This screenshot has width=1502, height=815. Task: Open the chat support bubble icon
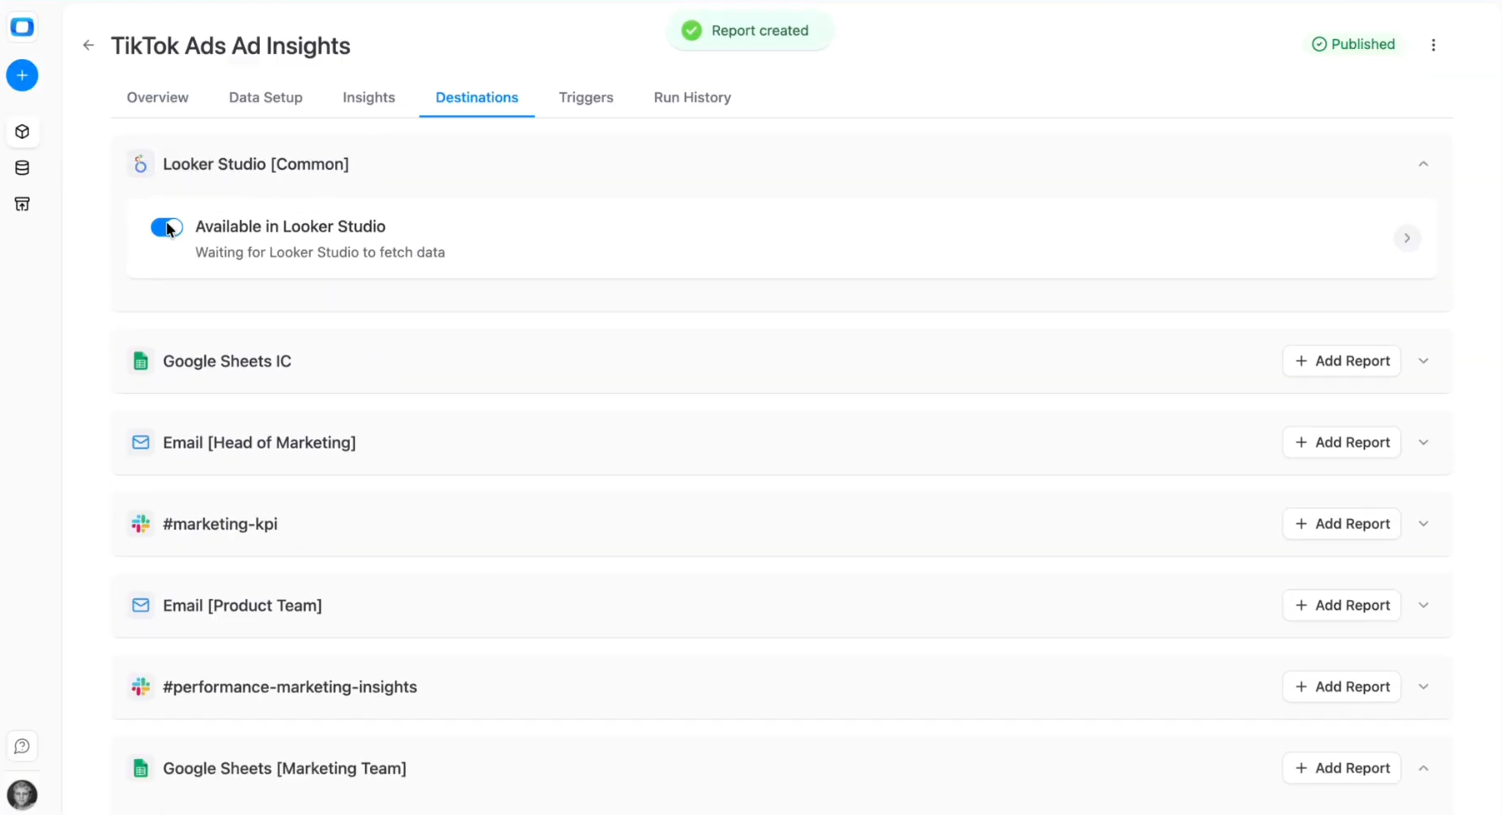click(x=22, y=746)
